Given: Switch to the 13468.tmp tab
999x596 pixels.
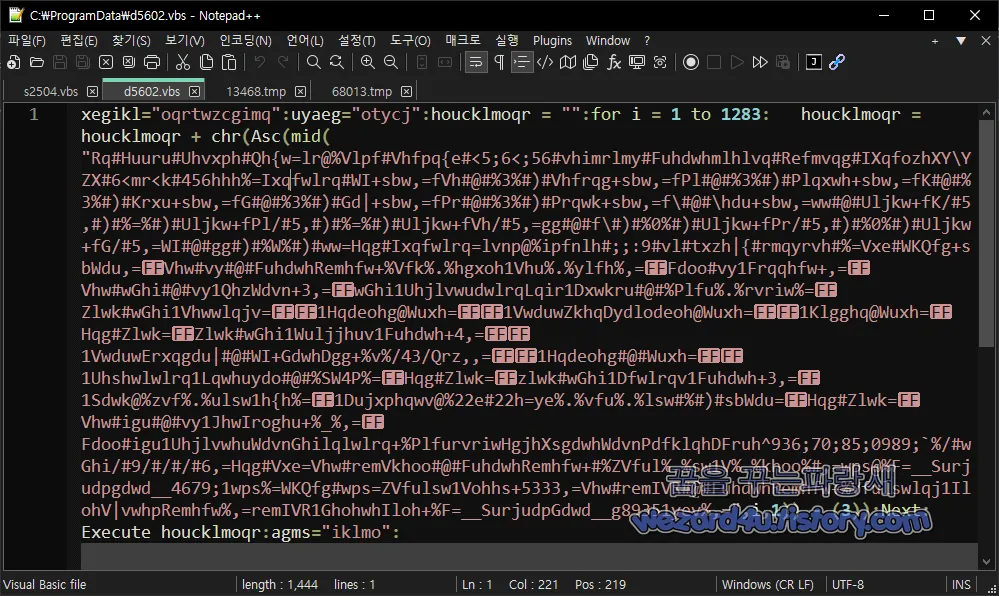Looking at the screenshot, I should click(256, 91).
